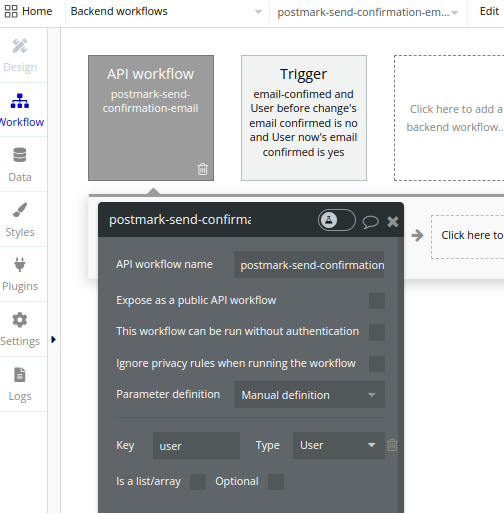
Task: Click the property panel vertical scrollbar
Action: tap(401, 375)
